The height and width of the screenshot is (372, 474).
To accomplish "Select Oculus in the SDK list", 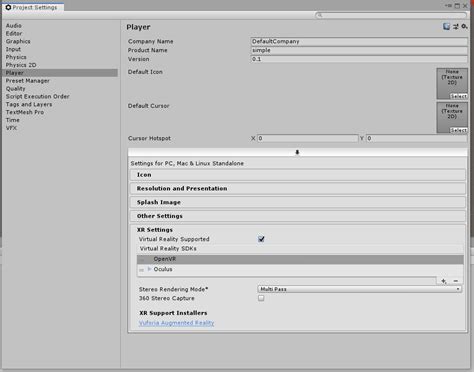I will click(300, 269).
